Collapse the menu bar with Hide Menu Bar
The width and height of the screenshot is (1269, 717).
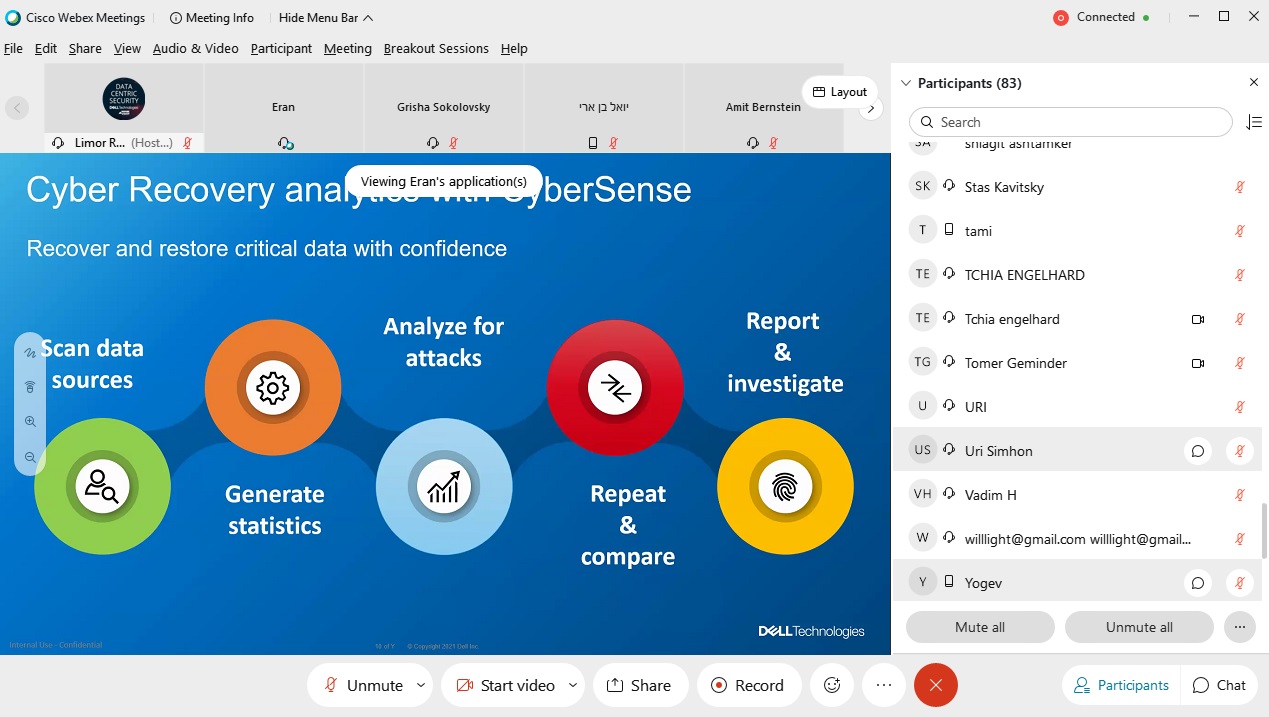[326, 17]
